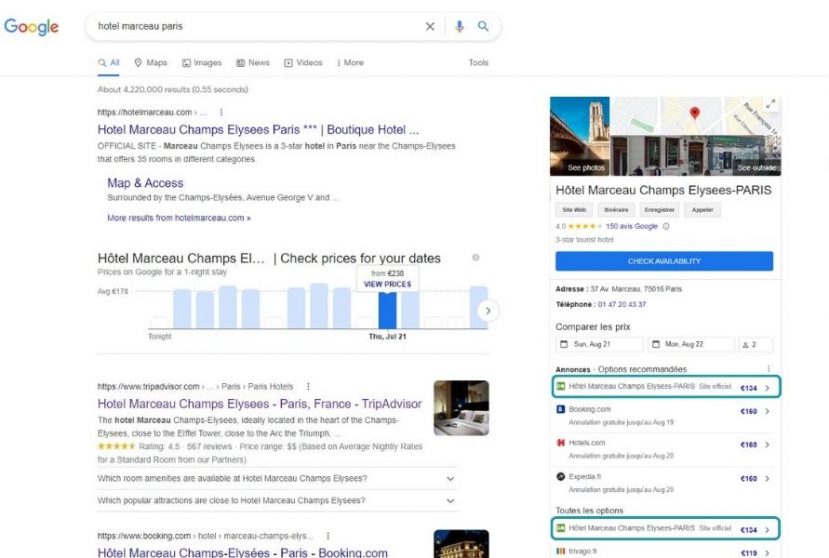Expand the map with the fullscreen icon

pos(771,104)
